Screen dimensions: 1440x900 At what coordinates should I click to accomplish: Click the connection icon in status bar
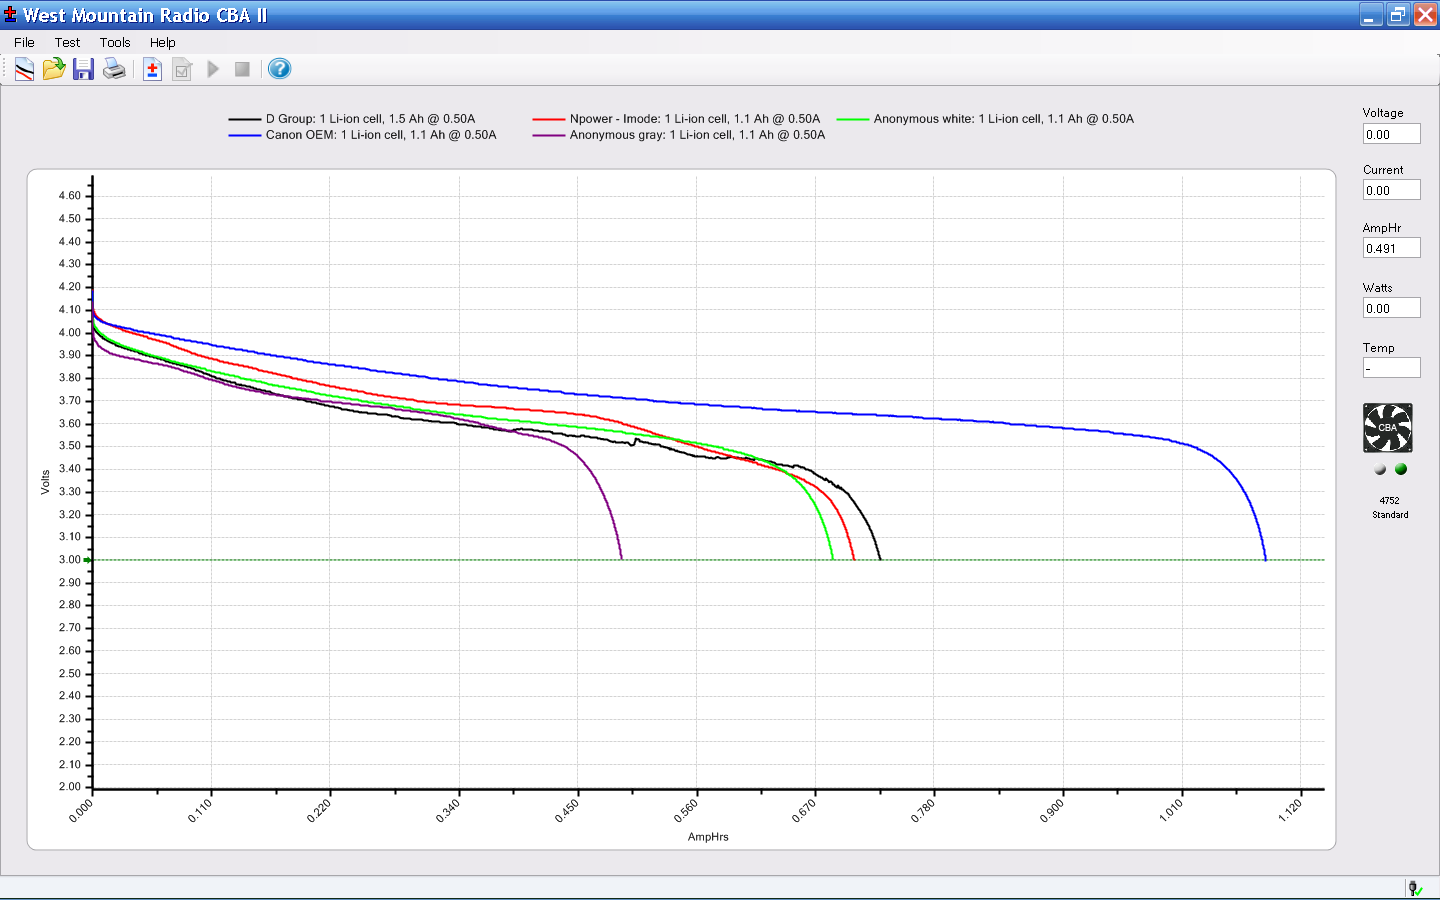coord(1415,888)
